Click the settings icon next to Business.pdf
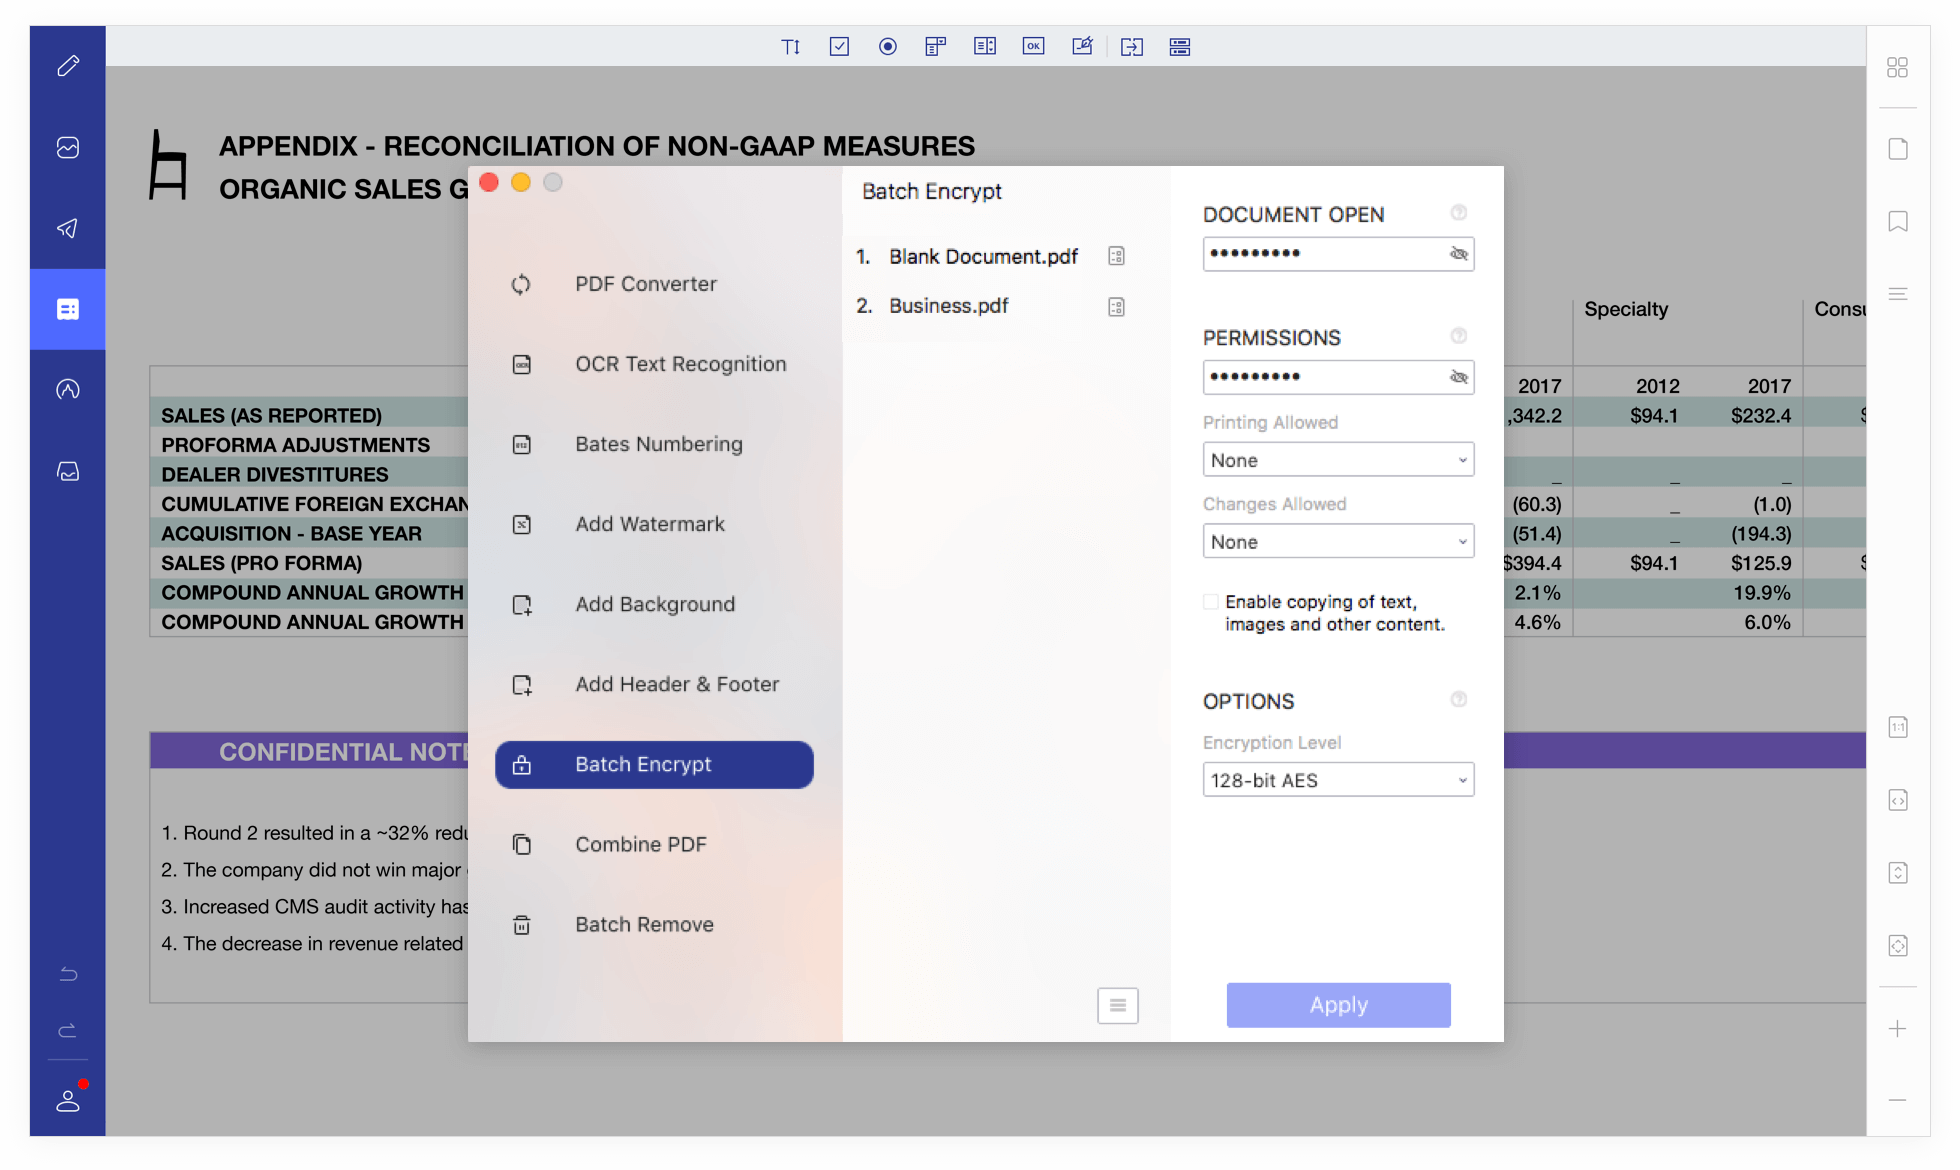The image size is (1960, 1170). (x=1116, y=307)
